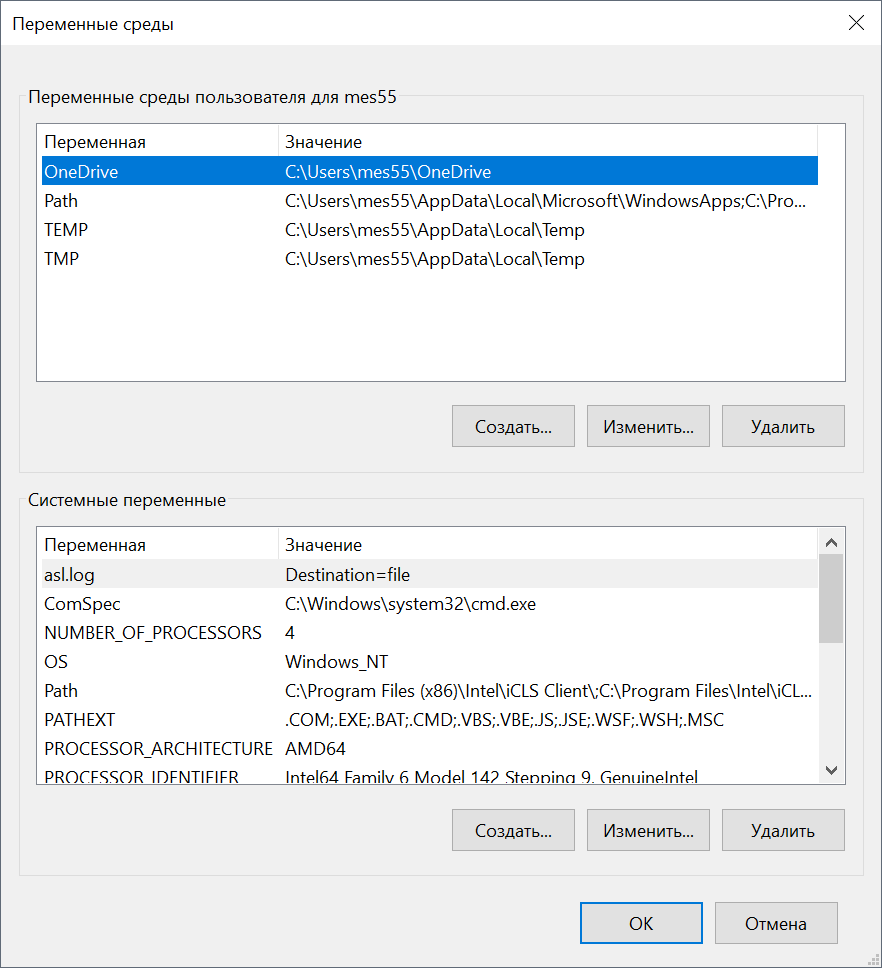Cancel the dialog with Отмена
Image resolution: width=882 pixels, height=968 pixels.
(776, 924)
